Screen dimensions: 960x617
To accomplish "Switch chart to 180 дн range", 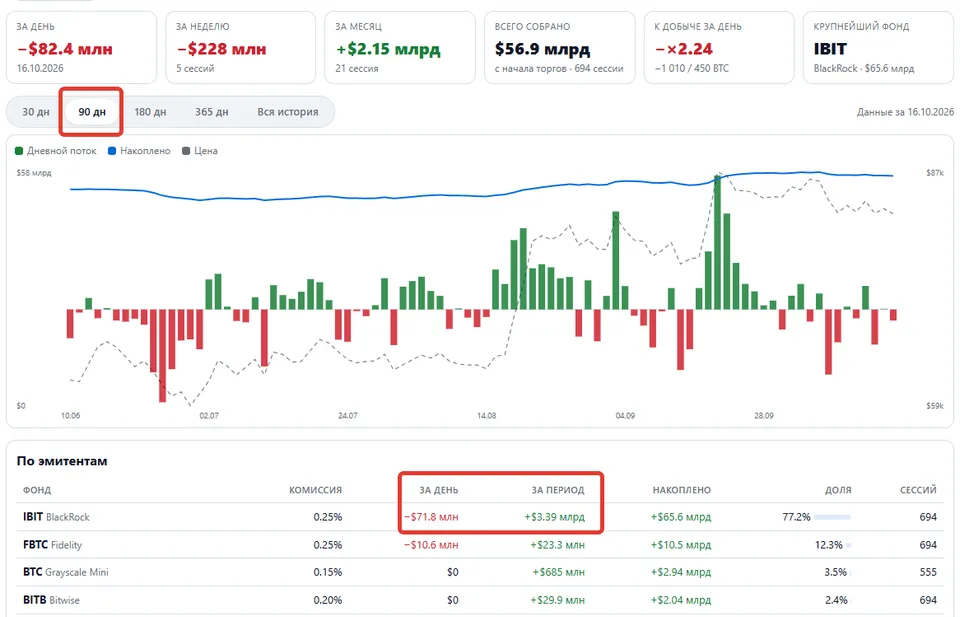I will tap(150, 112).
